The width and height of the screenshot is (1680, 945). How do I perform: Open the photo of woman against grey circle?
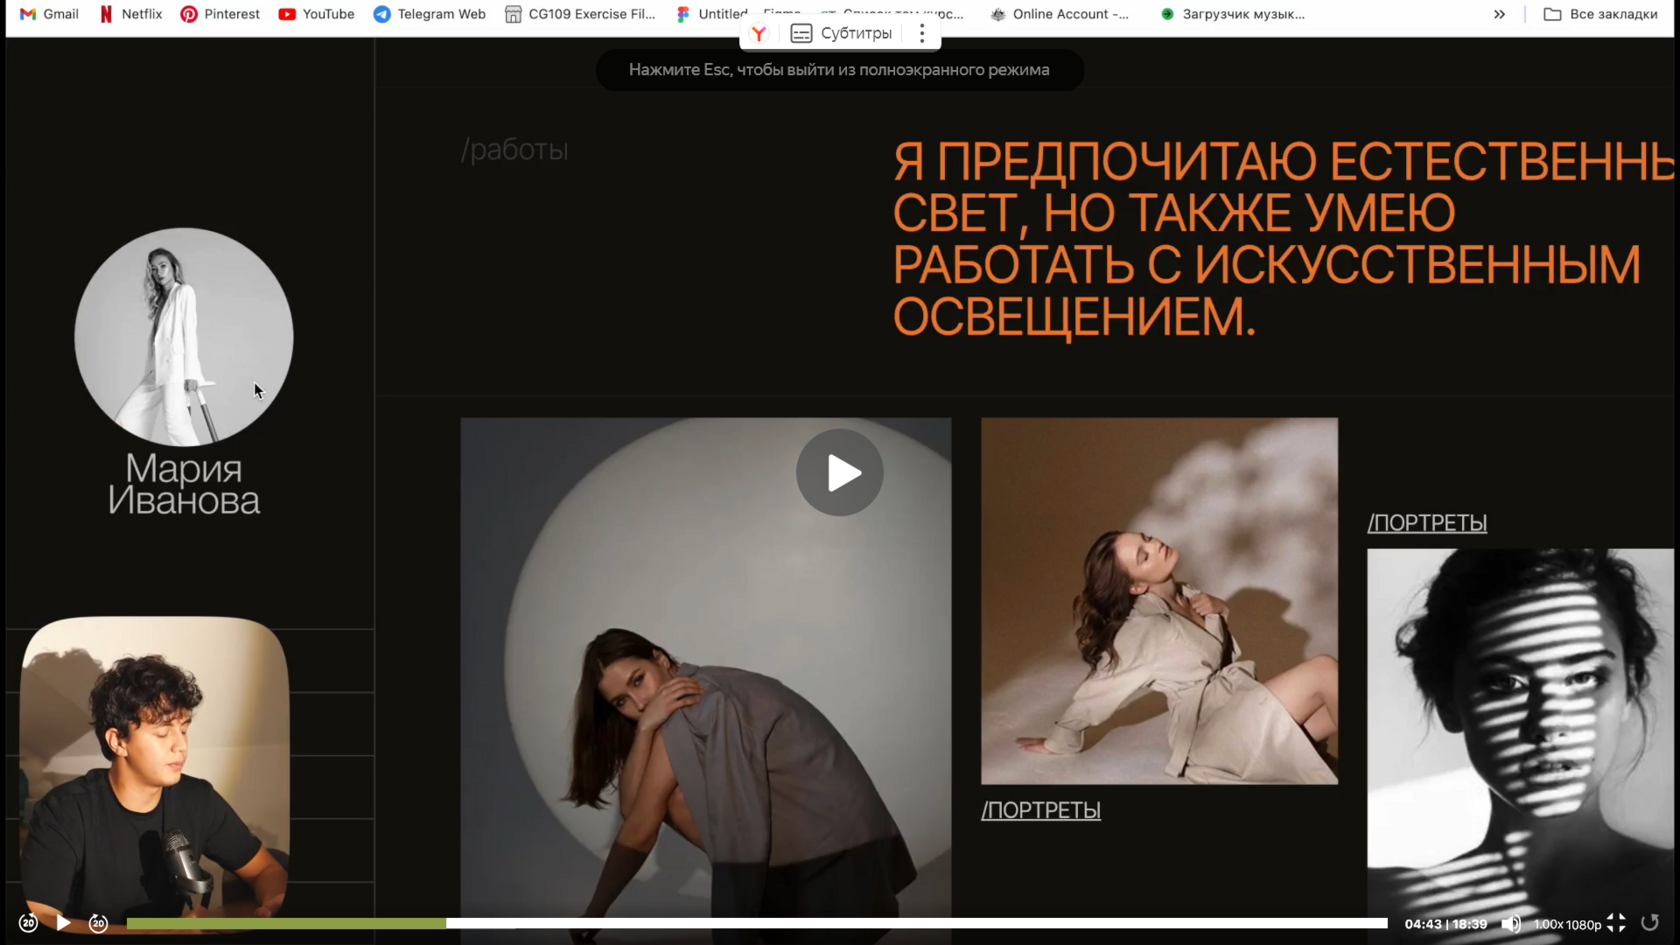[x=706, y=680]
